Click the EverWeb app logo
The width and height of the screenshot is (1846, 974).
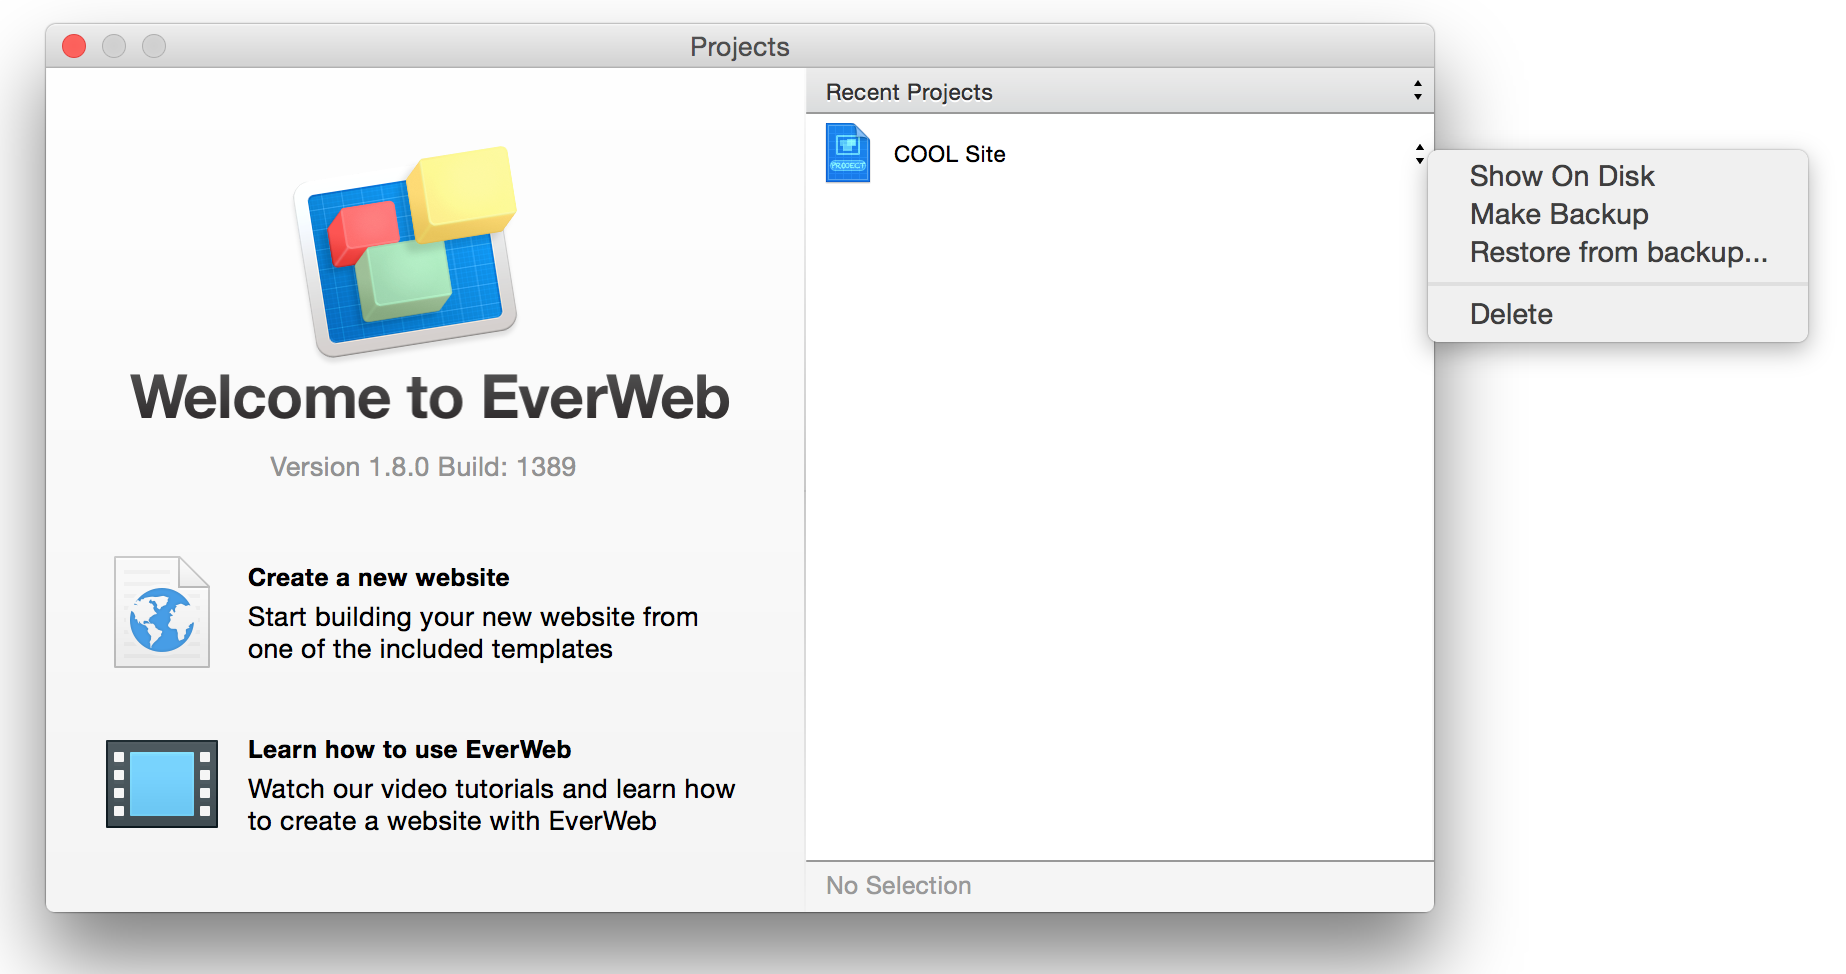[x=405, y=252]
